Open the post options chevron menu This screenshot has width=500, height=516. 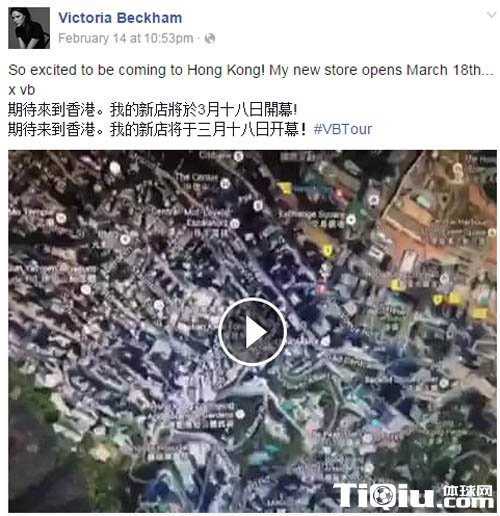[x=491, y=15]
